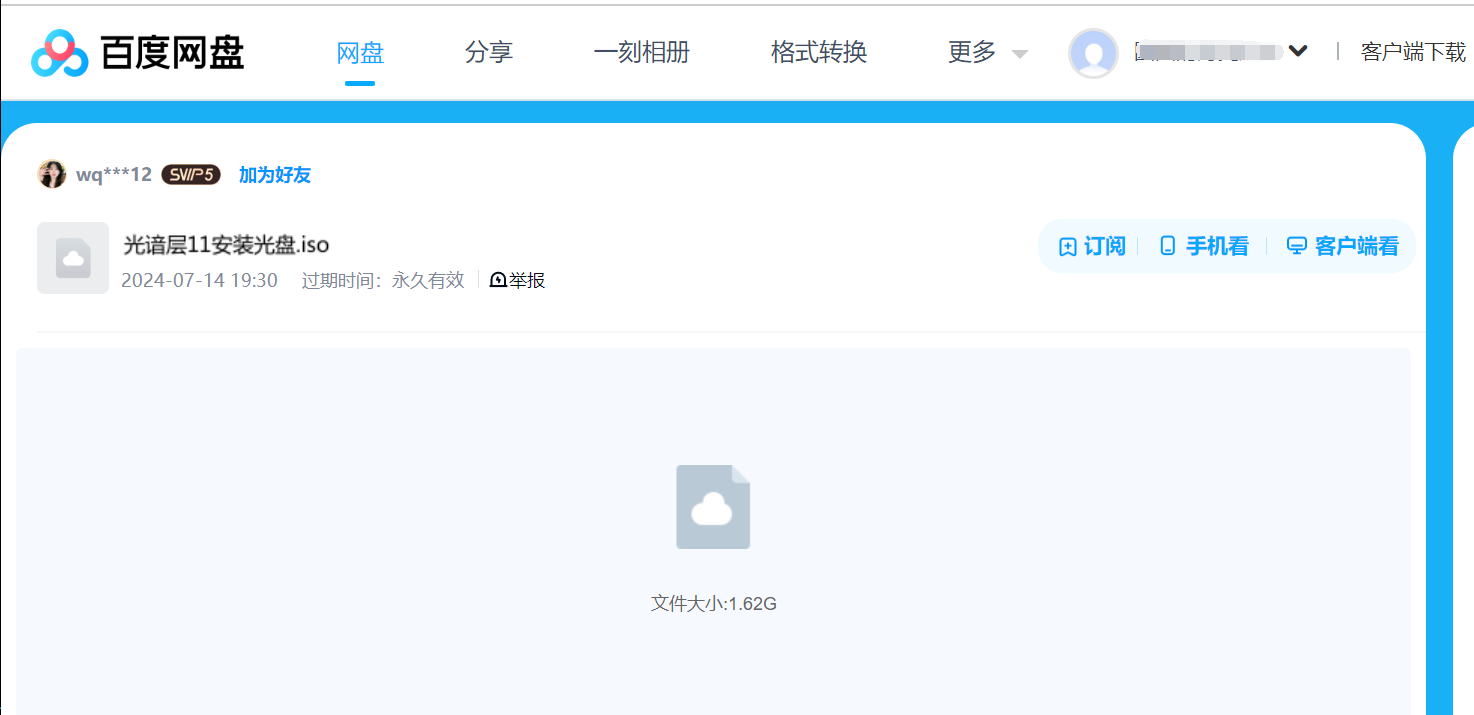Collapse the 更多 chevron arrow

(1019, 55)
